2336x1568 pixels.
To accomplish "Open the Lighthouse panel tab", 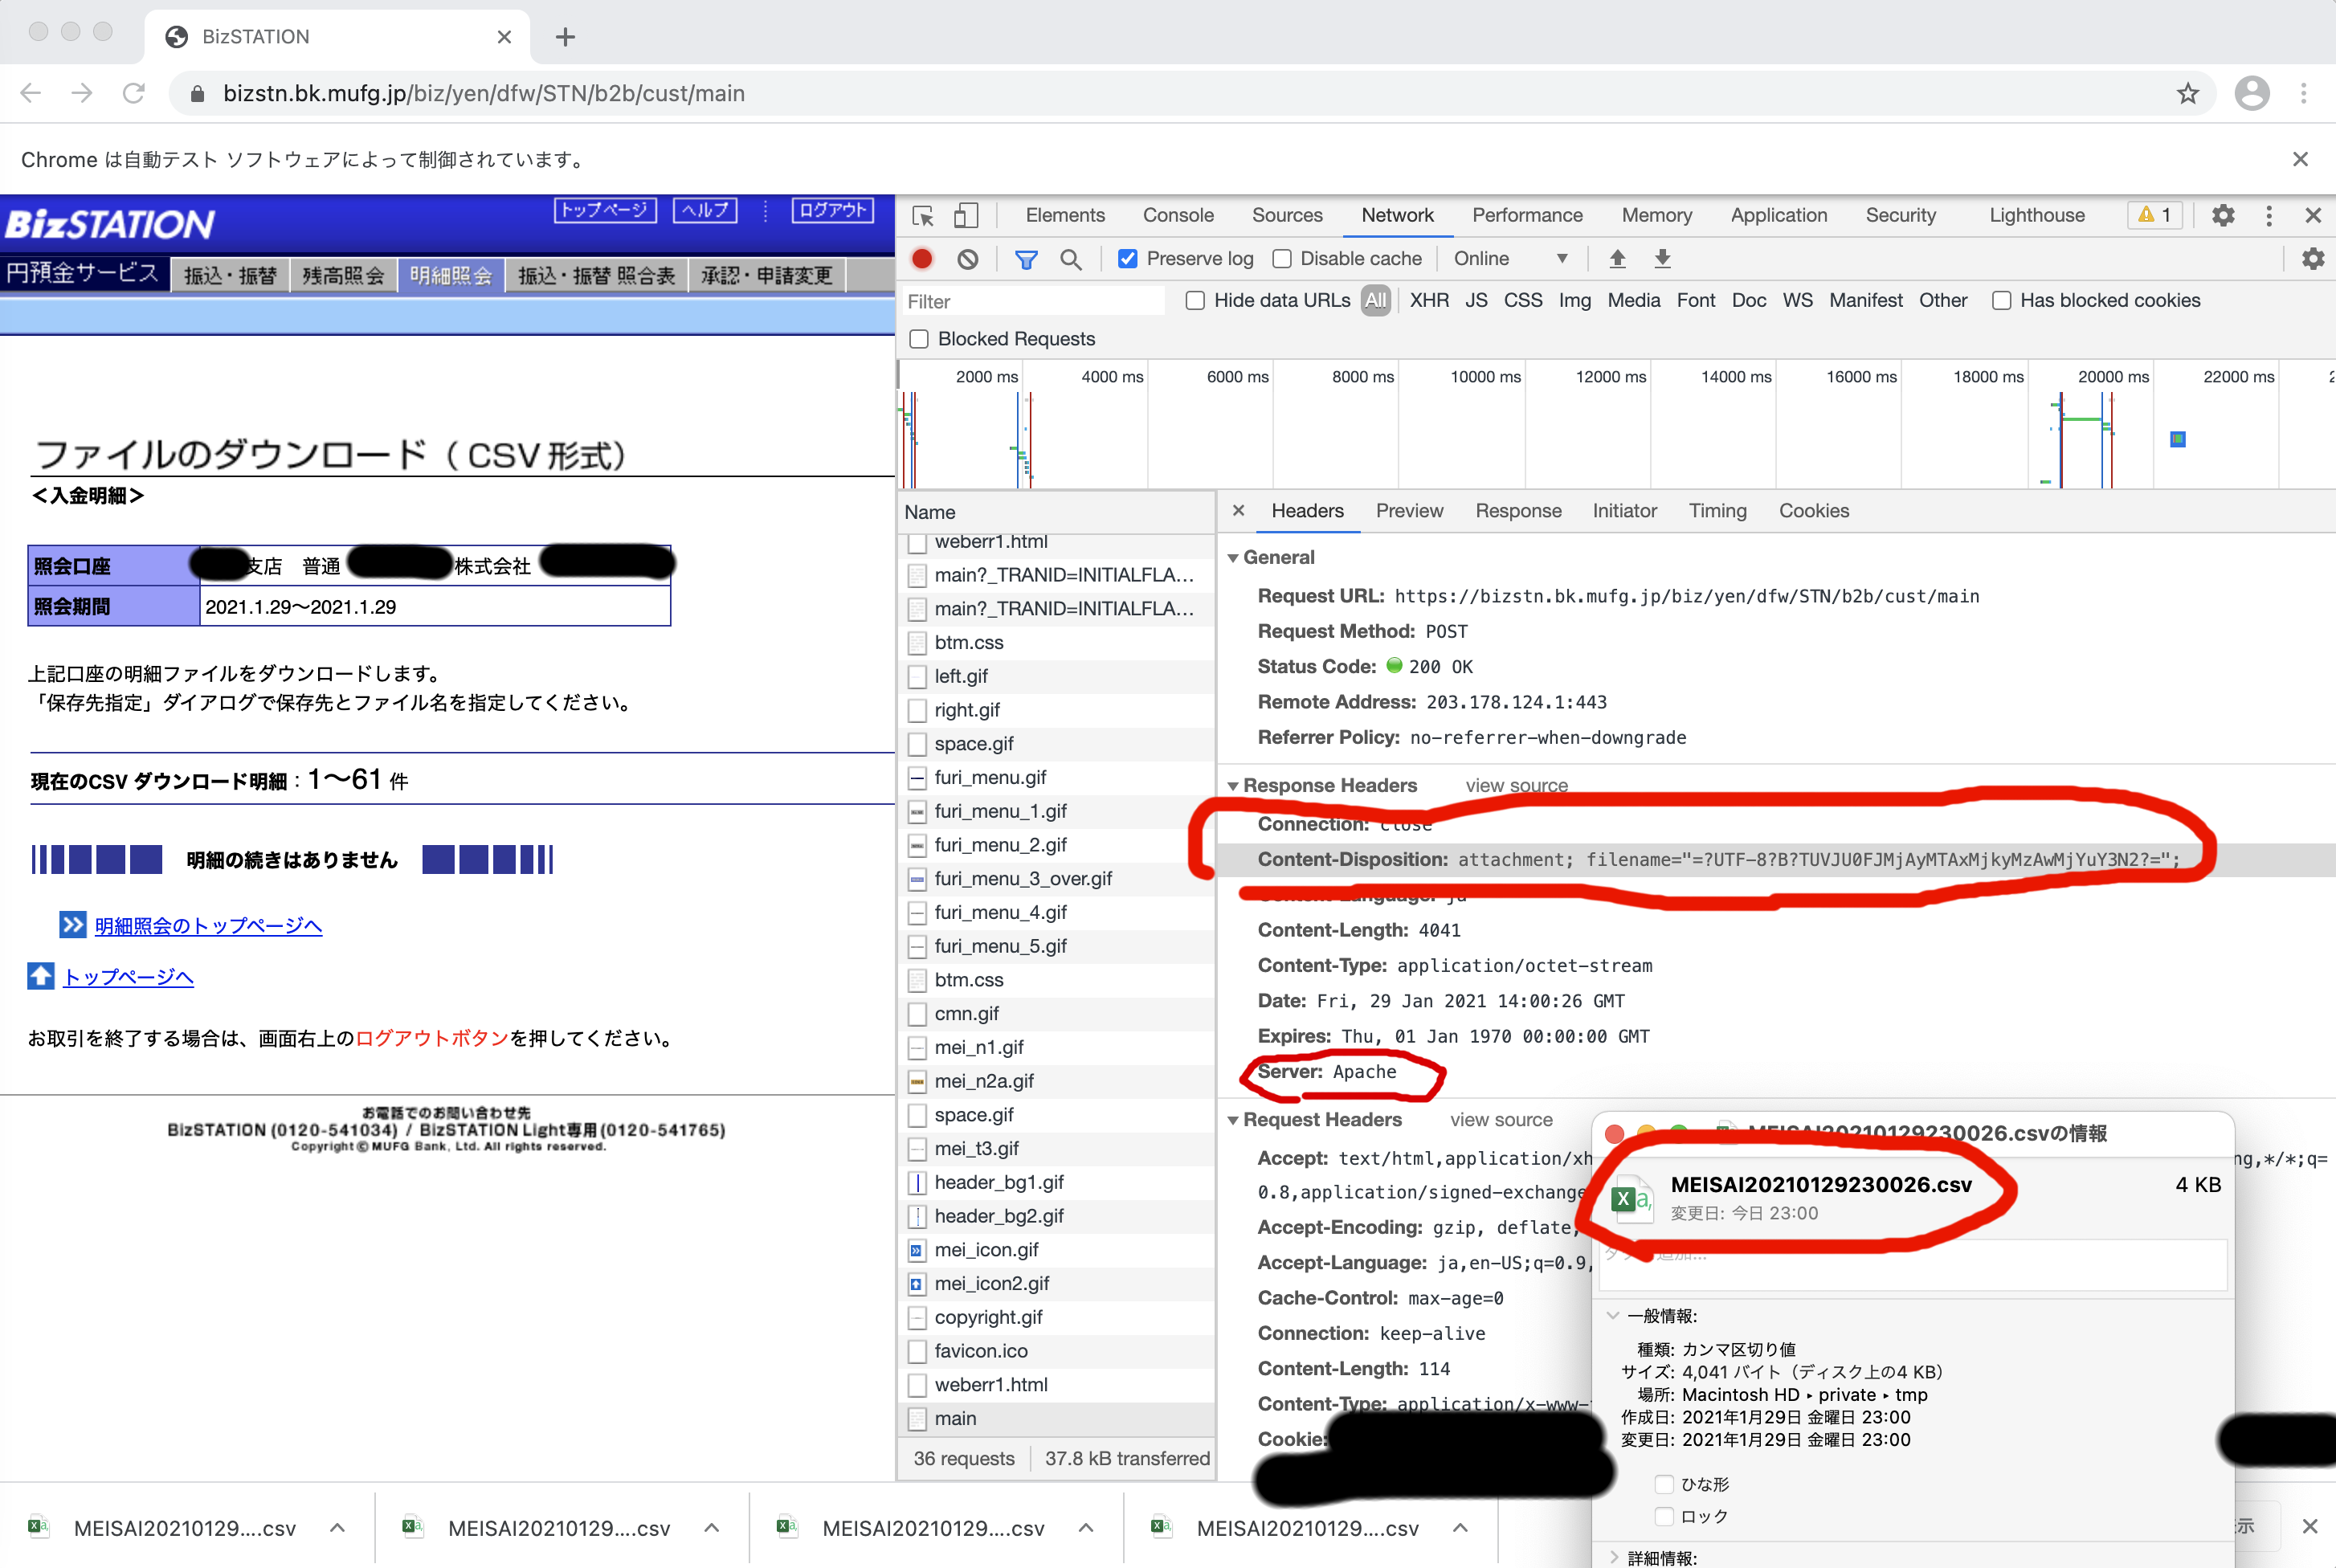I will pyautogui.click(x=2037, y=215).
